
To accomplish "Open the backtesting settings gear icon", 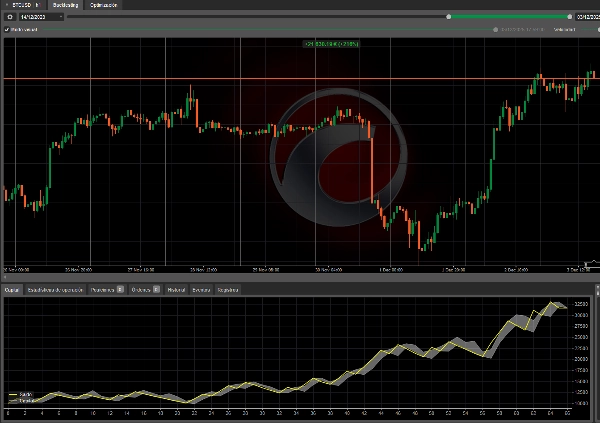I will tap(9, 17).
